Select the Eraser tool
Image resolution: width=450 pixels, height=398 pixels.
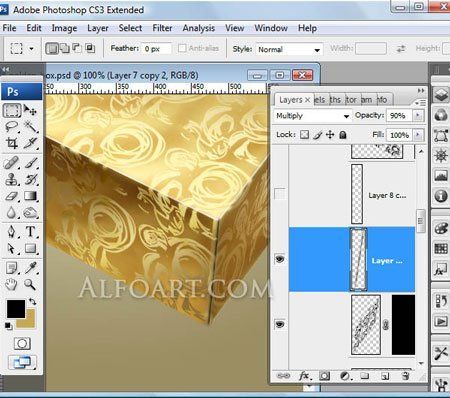click(12, 196)
